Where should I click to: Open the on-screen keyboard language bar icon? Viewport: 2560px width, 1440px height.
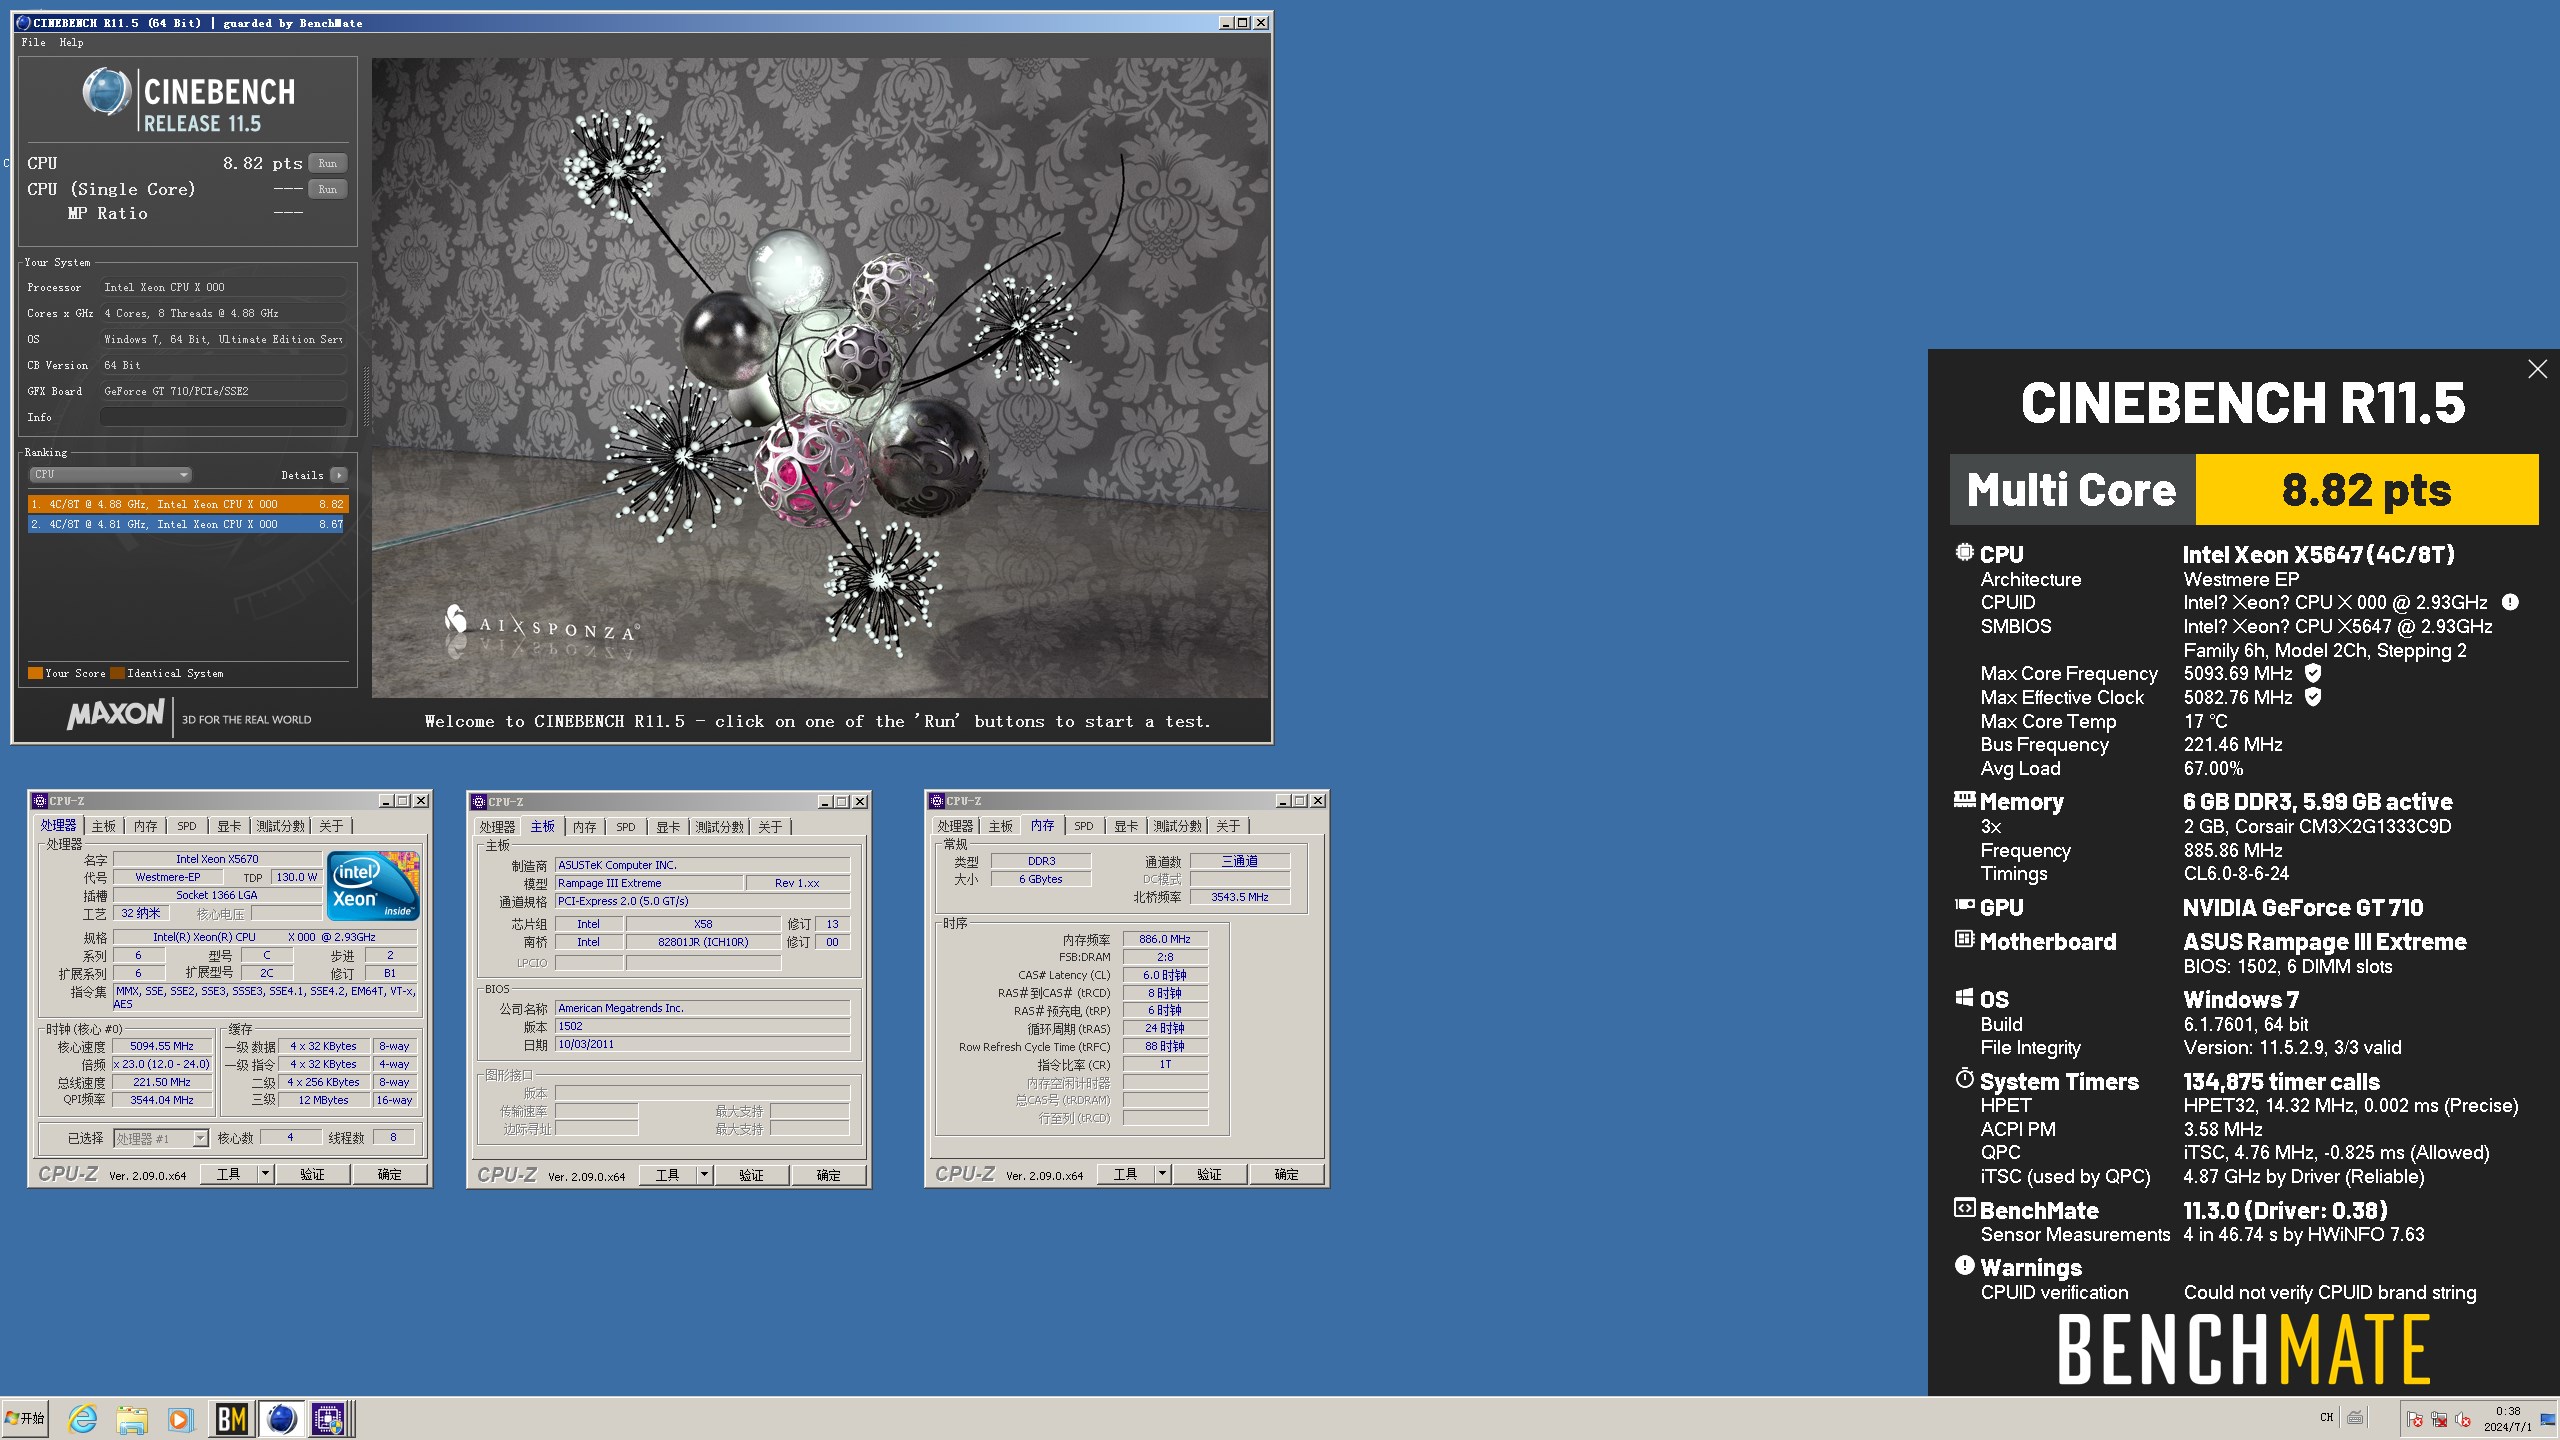[2356, 1417]
